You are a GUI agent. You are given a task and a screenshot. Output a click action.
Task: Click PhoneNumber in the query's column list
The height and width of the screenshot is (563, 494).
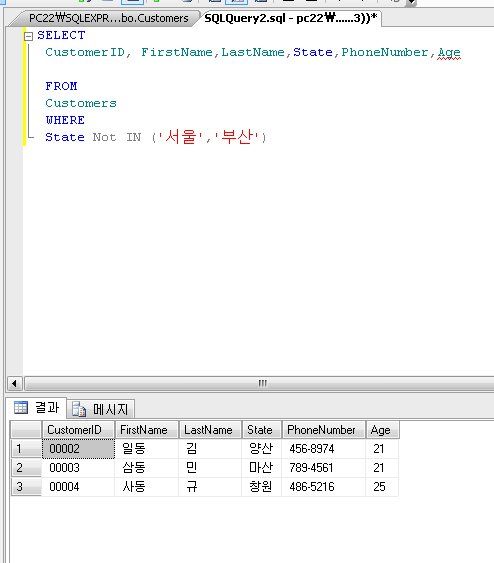pos(385,52)
